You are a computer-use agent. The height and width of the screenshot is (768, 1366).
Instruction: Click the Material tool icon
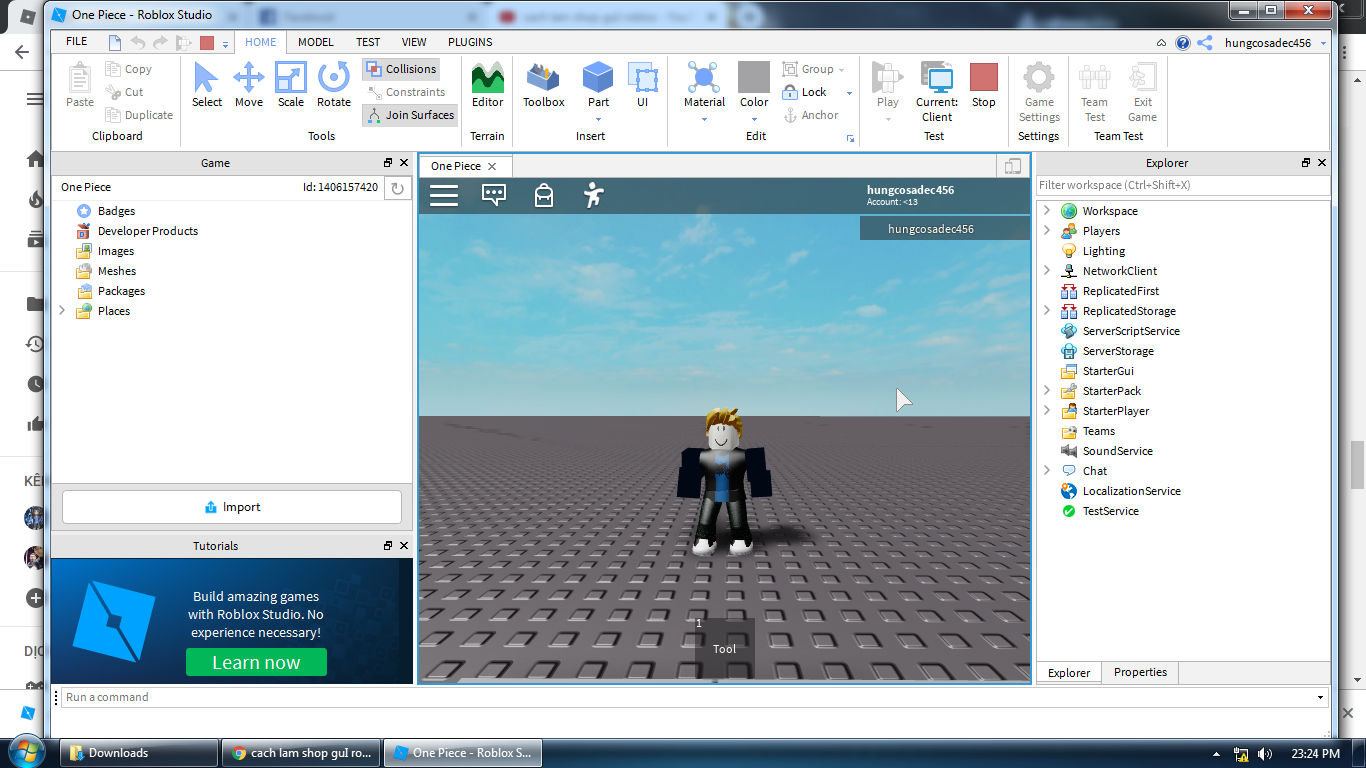point(705,78)
